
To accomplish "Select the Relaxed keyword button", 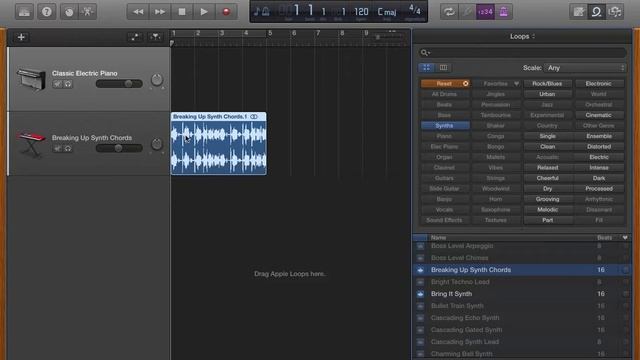I will 547,168.
